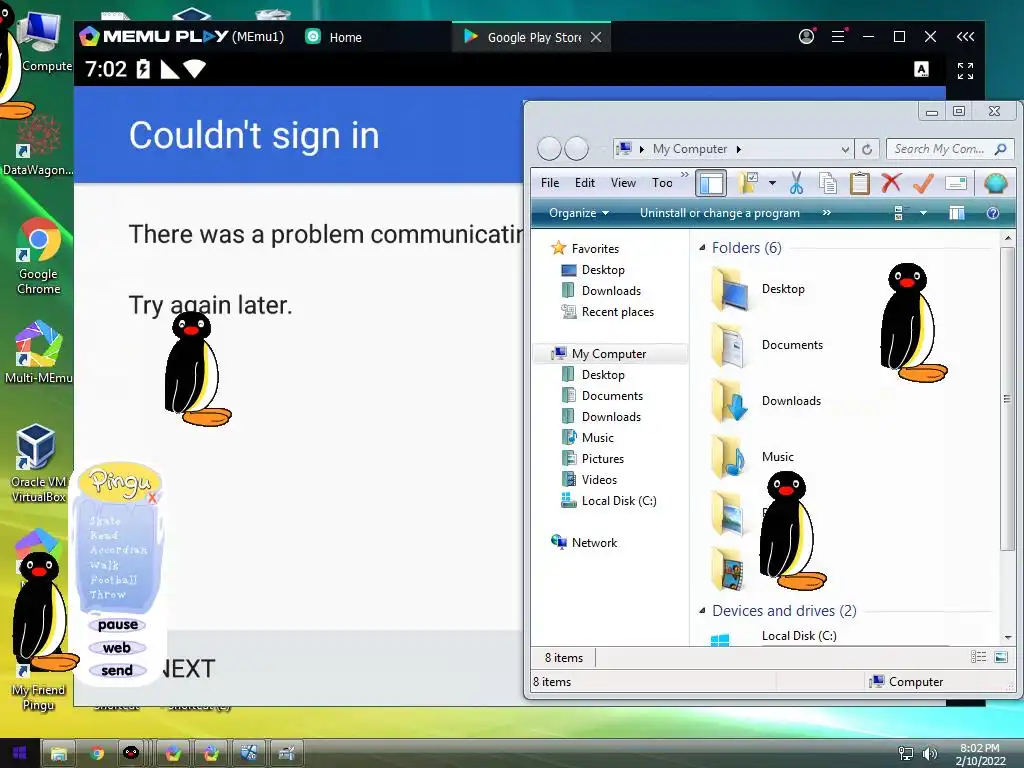Click the Copy pages icon
The width and height of the screenshot is (1024, 768).
coord(827,184)
